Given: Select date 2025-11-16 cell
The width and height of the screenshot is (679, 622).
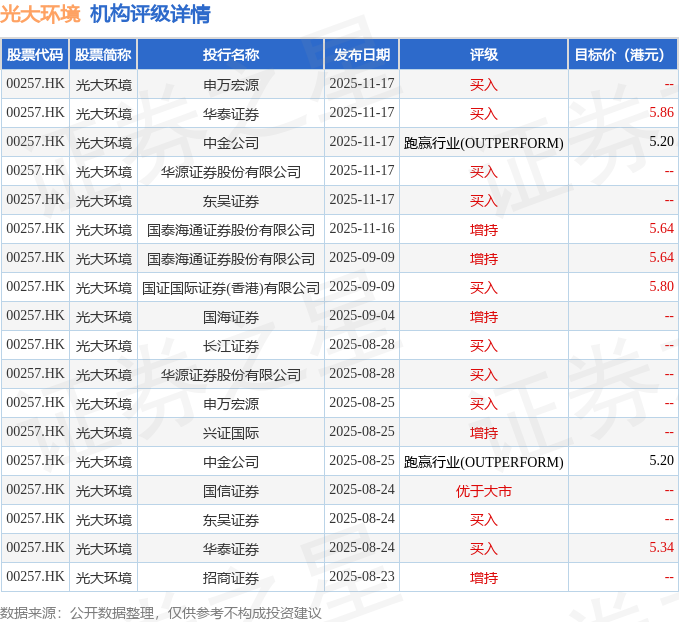Looking at the screenshot, I should click(362, 229).
